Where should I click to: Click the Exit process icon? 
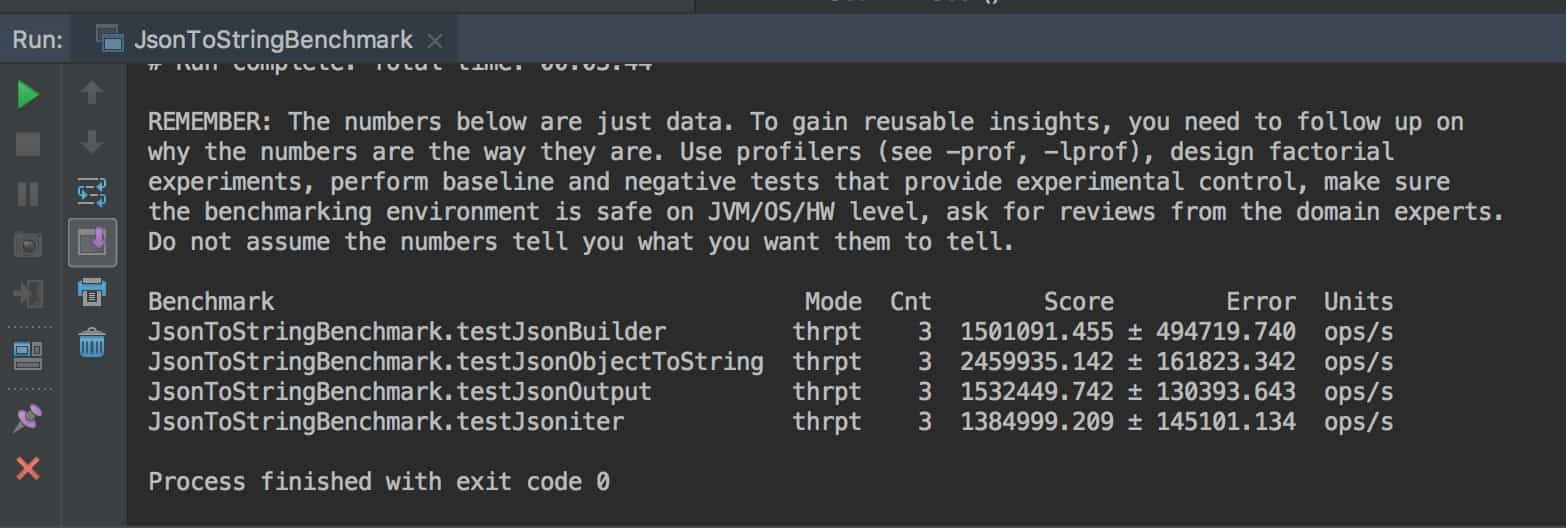[28, 293]
